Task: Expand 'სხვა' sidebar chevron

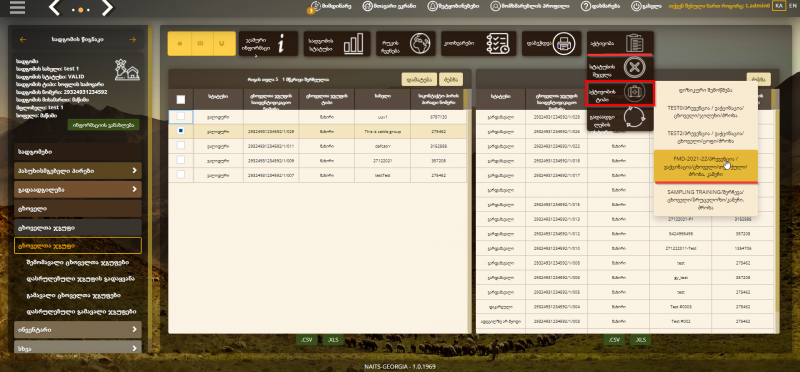Action: (135, 349)
